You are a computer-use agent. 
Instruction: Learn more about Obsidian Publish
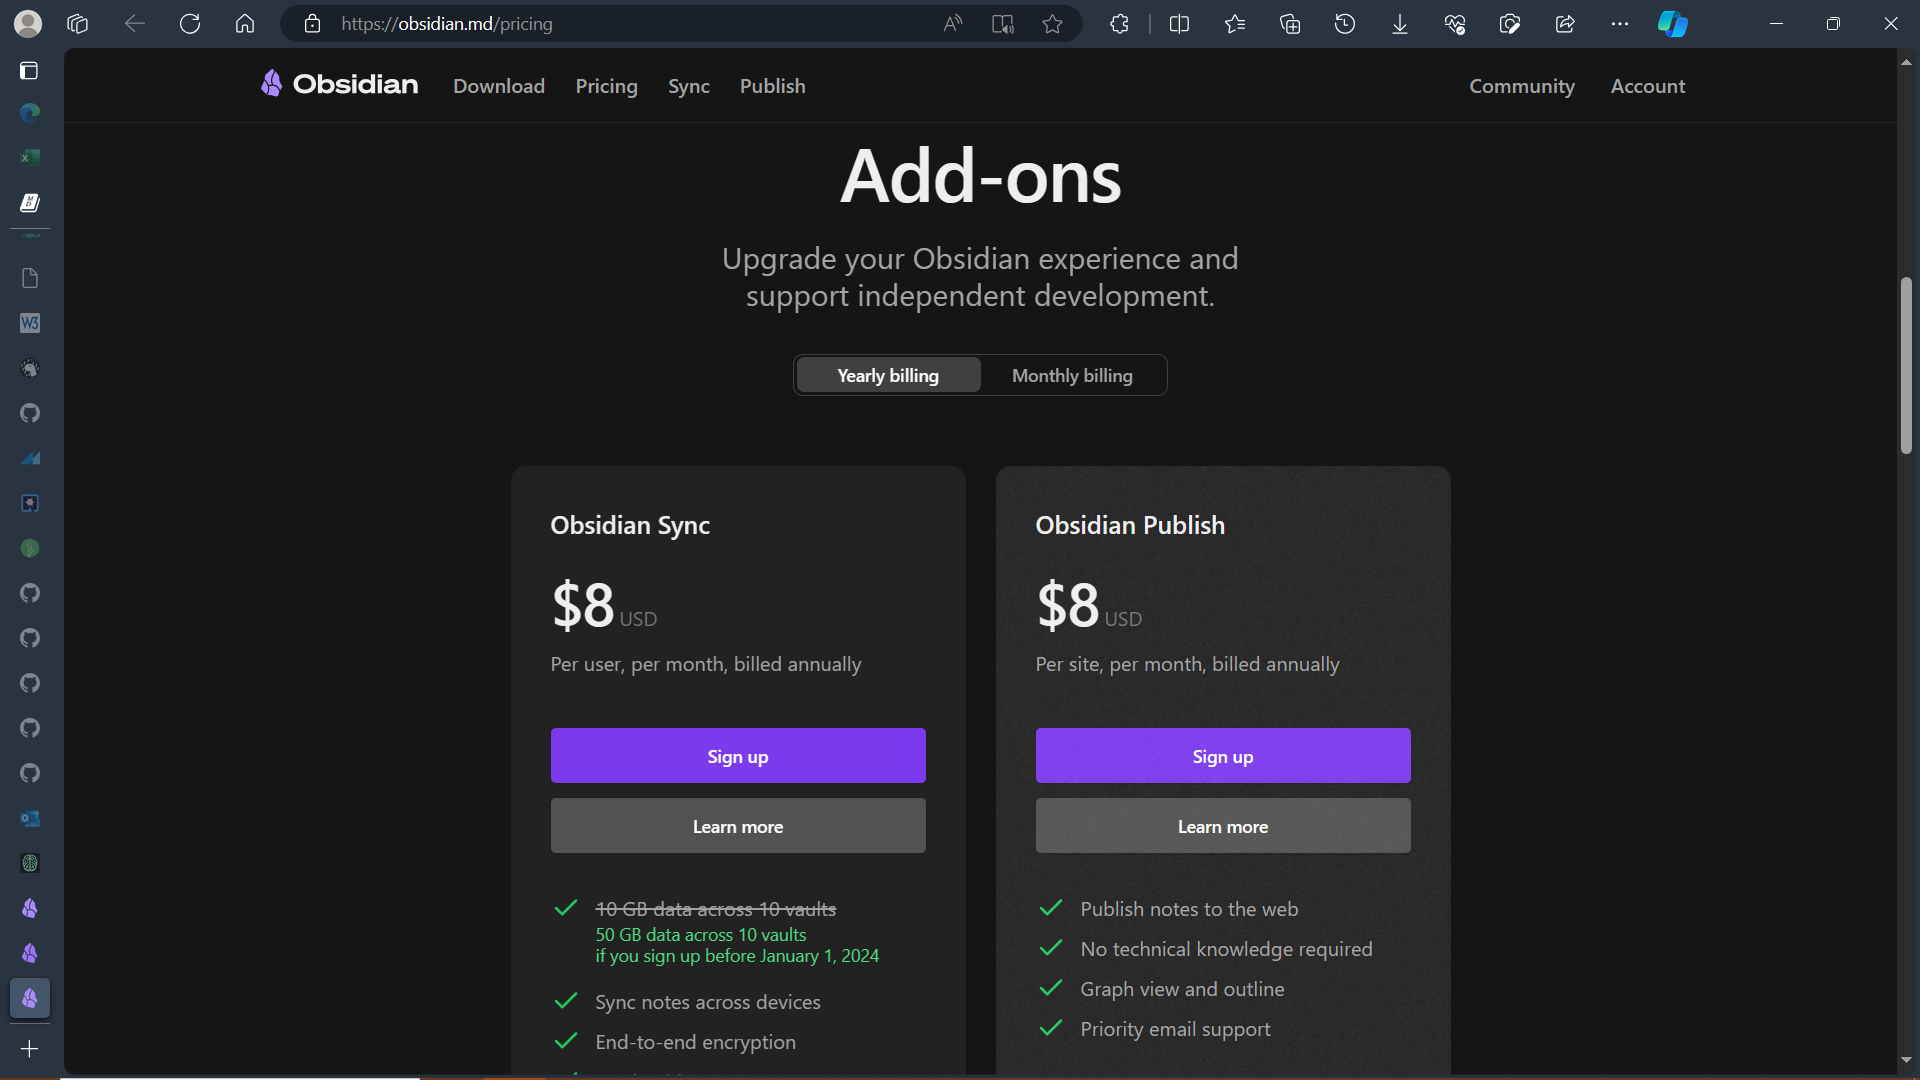coord(1222,826)
